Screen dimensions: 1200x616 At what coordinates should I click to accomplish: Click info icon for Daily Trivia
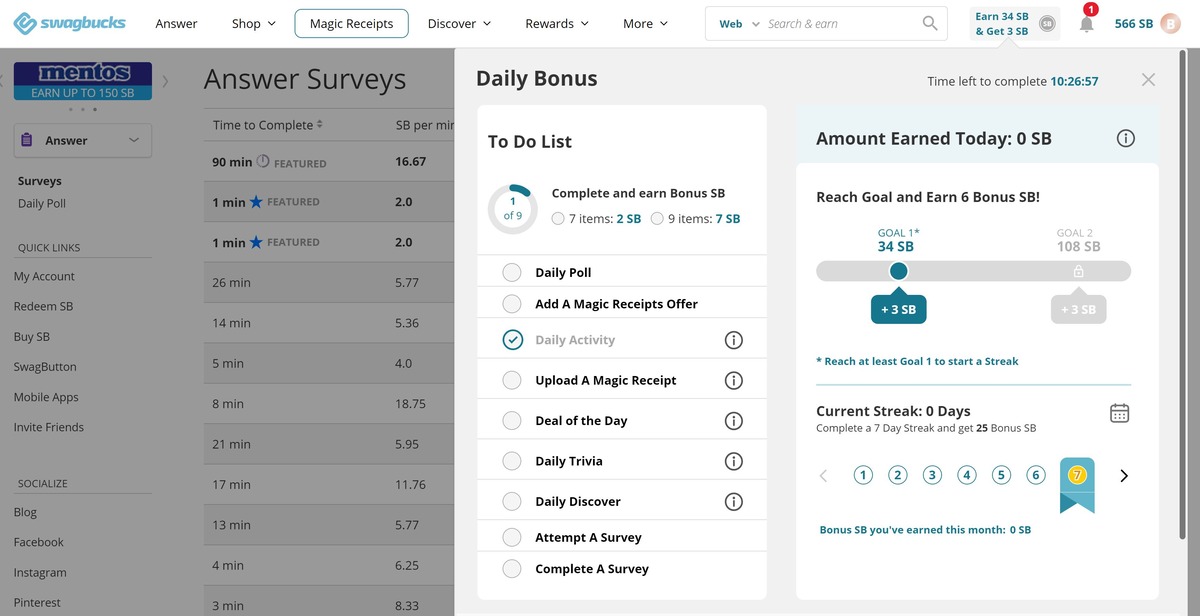[733, 461]
